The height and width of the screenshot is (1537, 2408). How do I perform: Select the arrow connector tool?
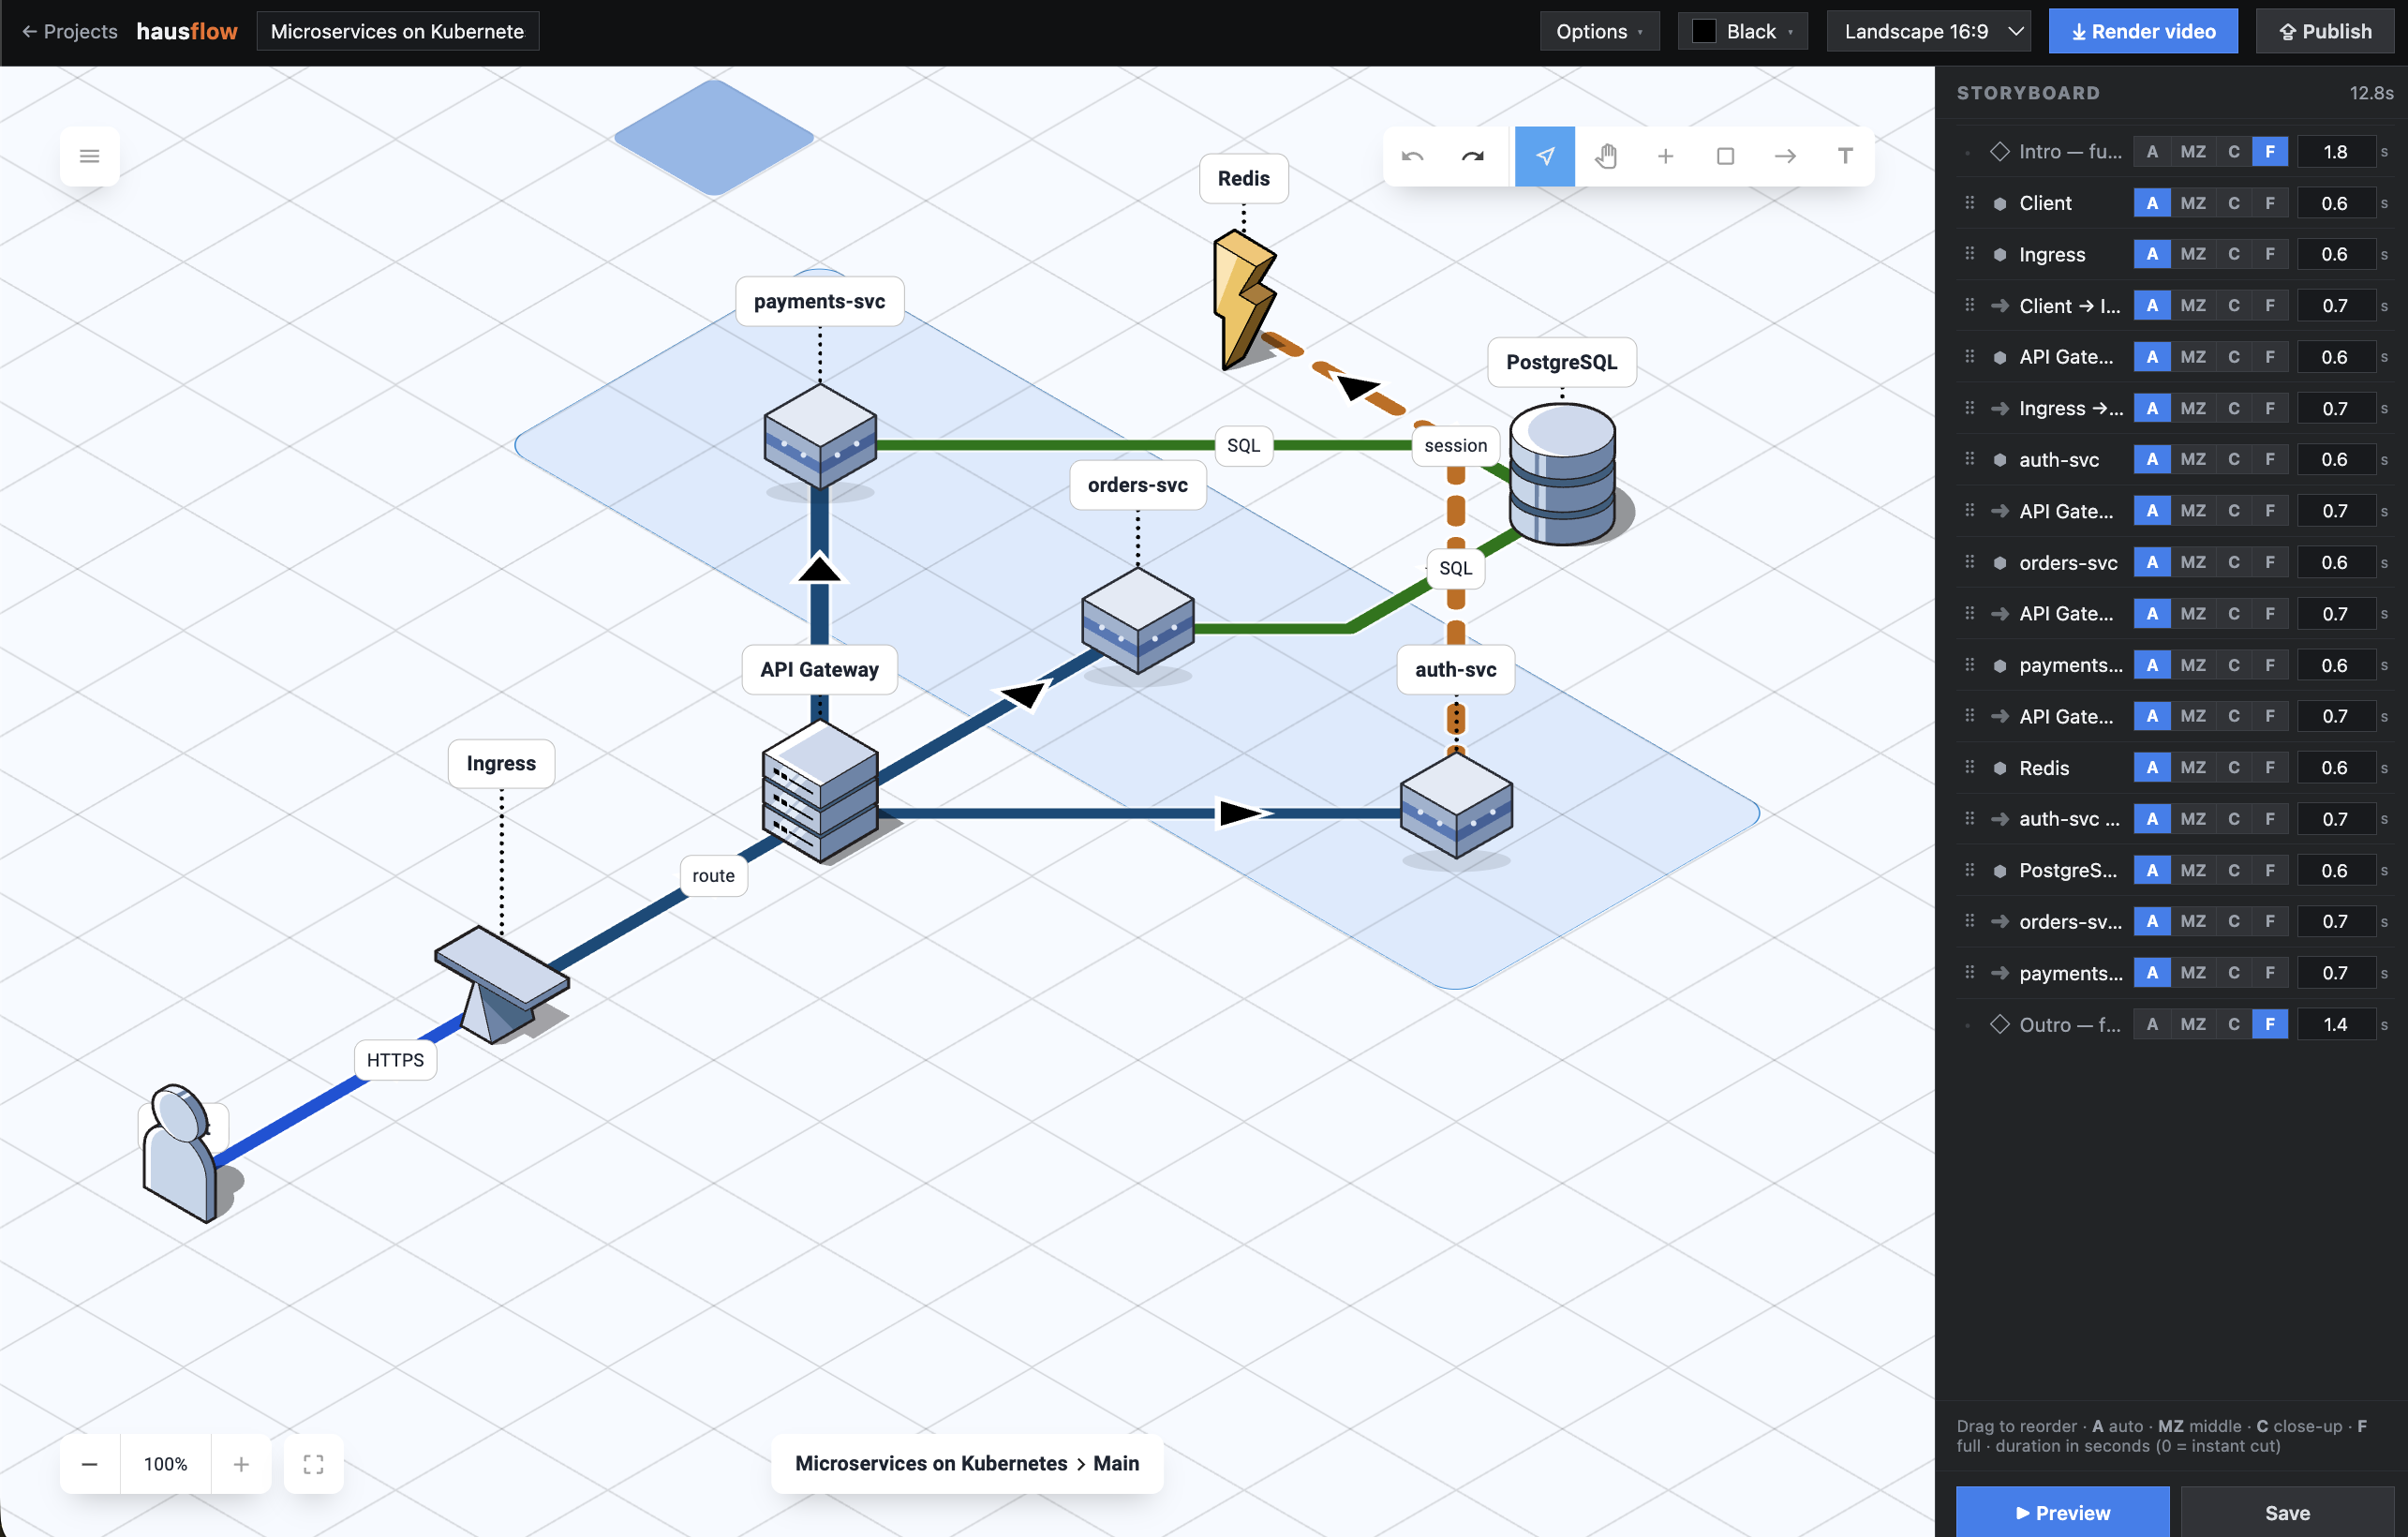1785,156
